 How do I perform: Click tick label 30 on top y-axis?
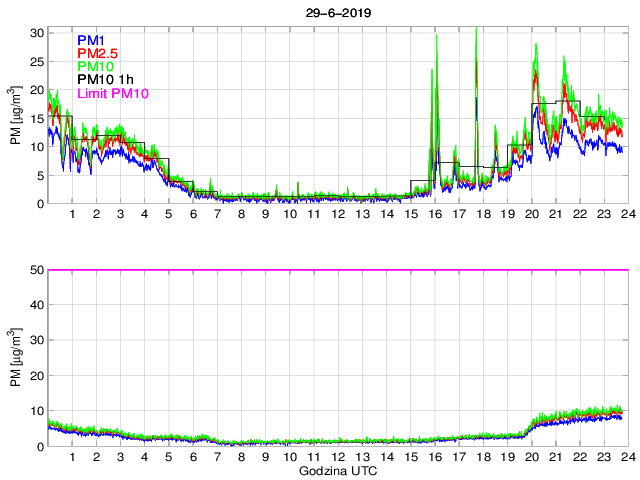[37, 32]
